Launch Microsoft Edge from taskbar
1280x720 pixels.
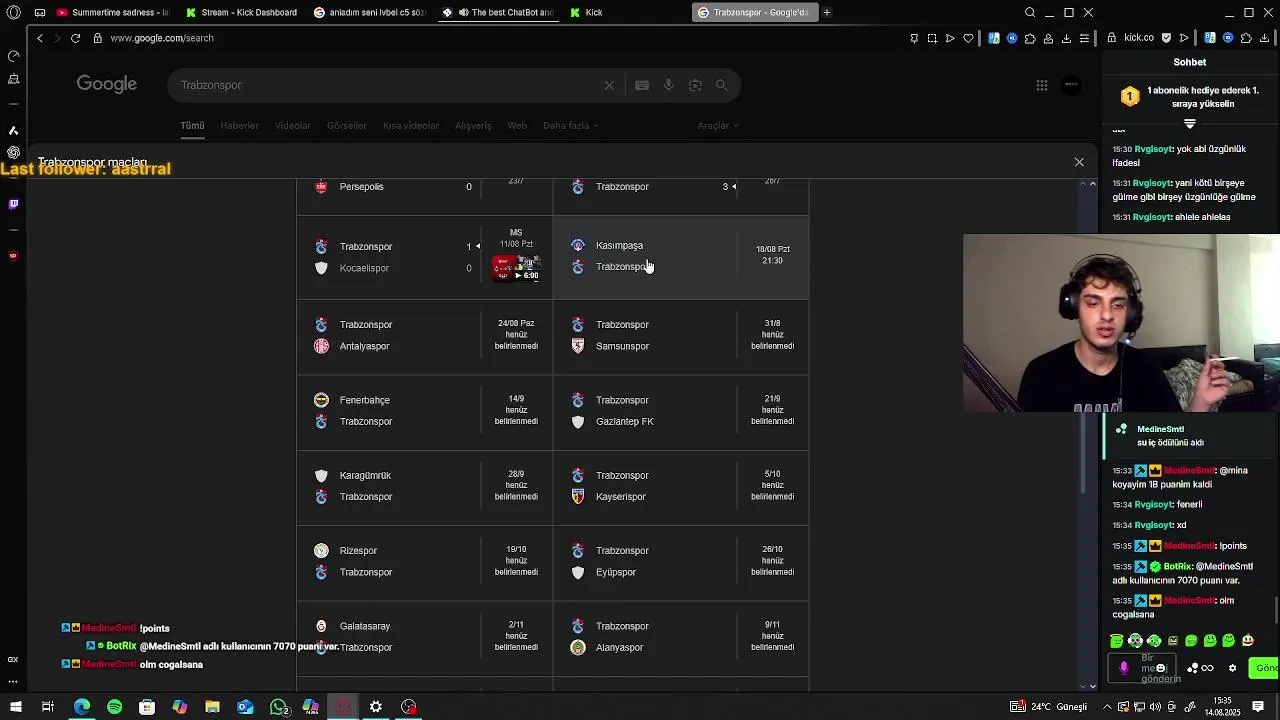(x=82, y=707)
